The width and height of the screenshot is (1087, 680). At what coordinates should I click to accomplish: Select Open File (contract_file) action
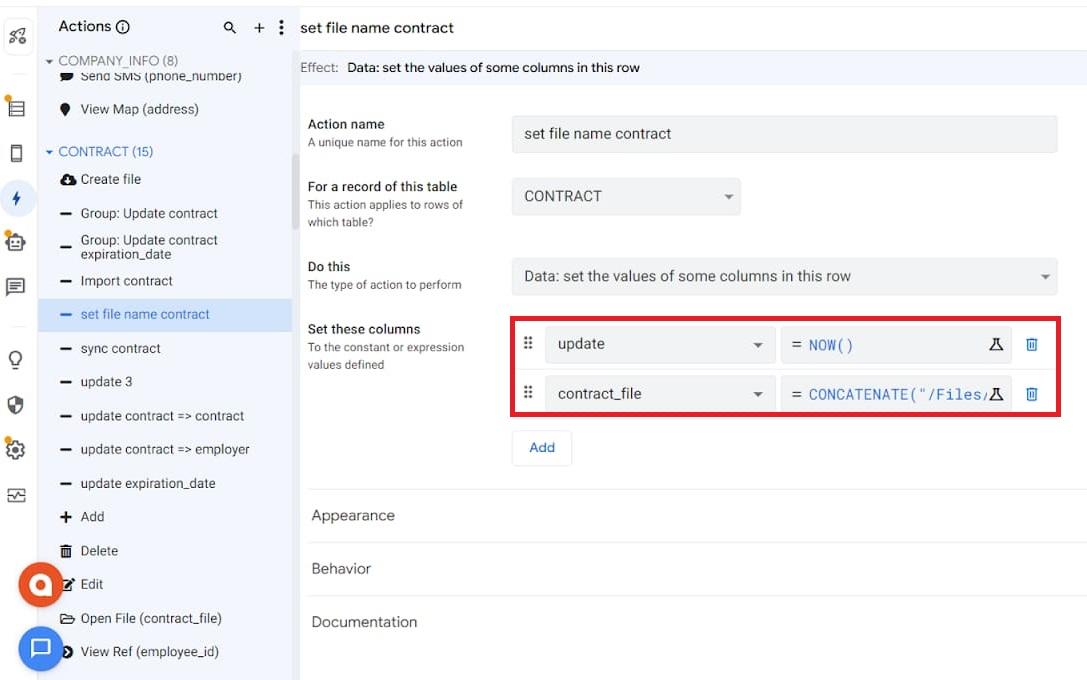150,618
